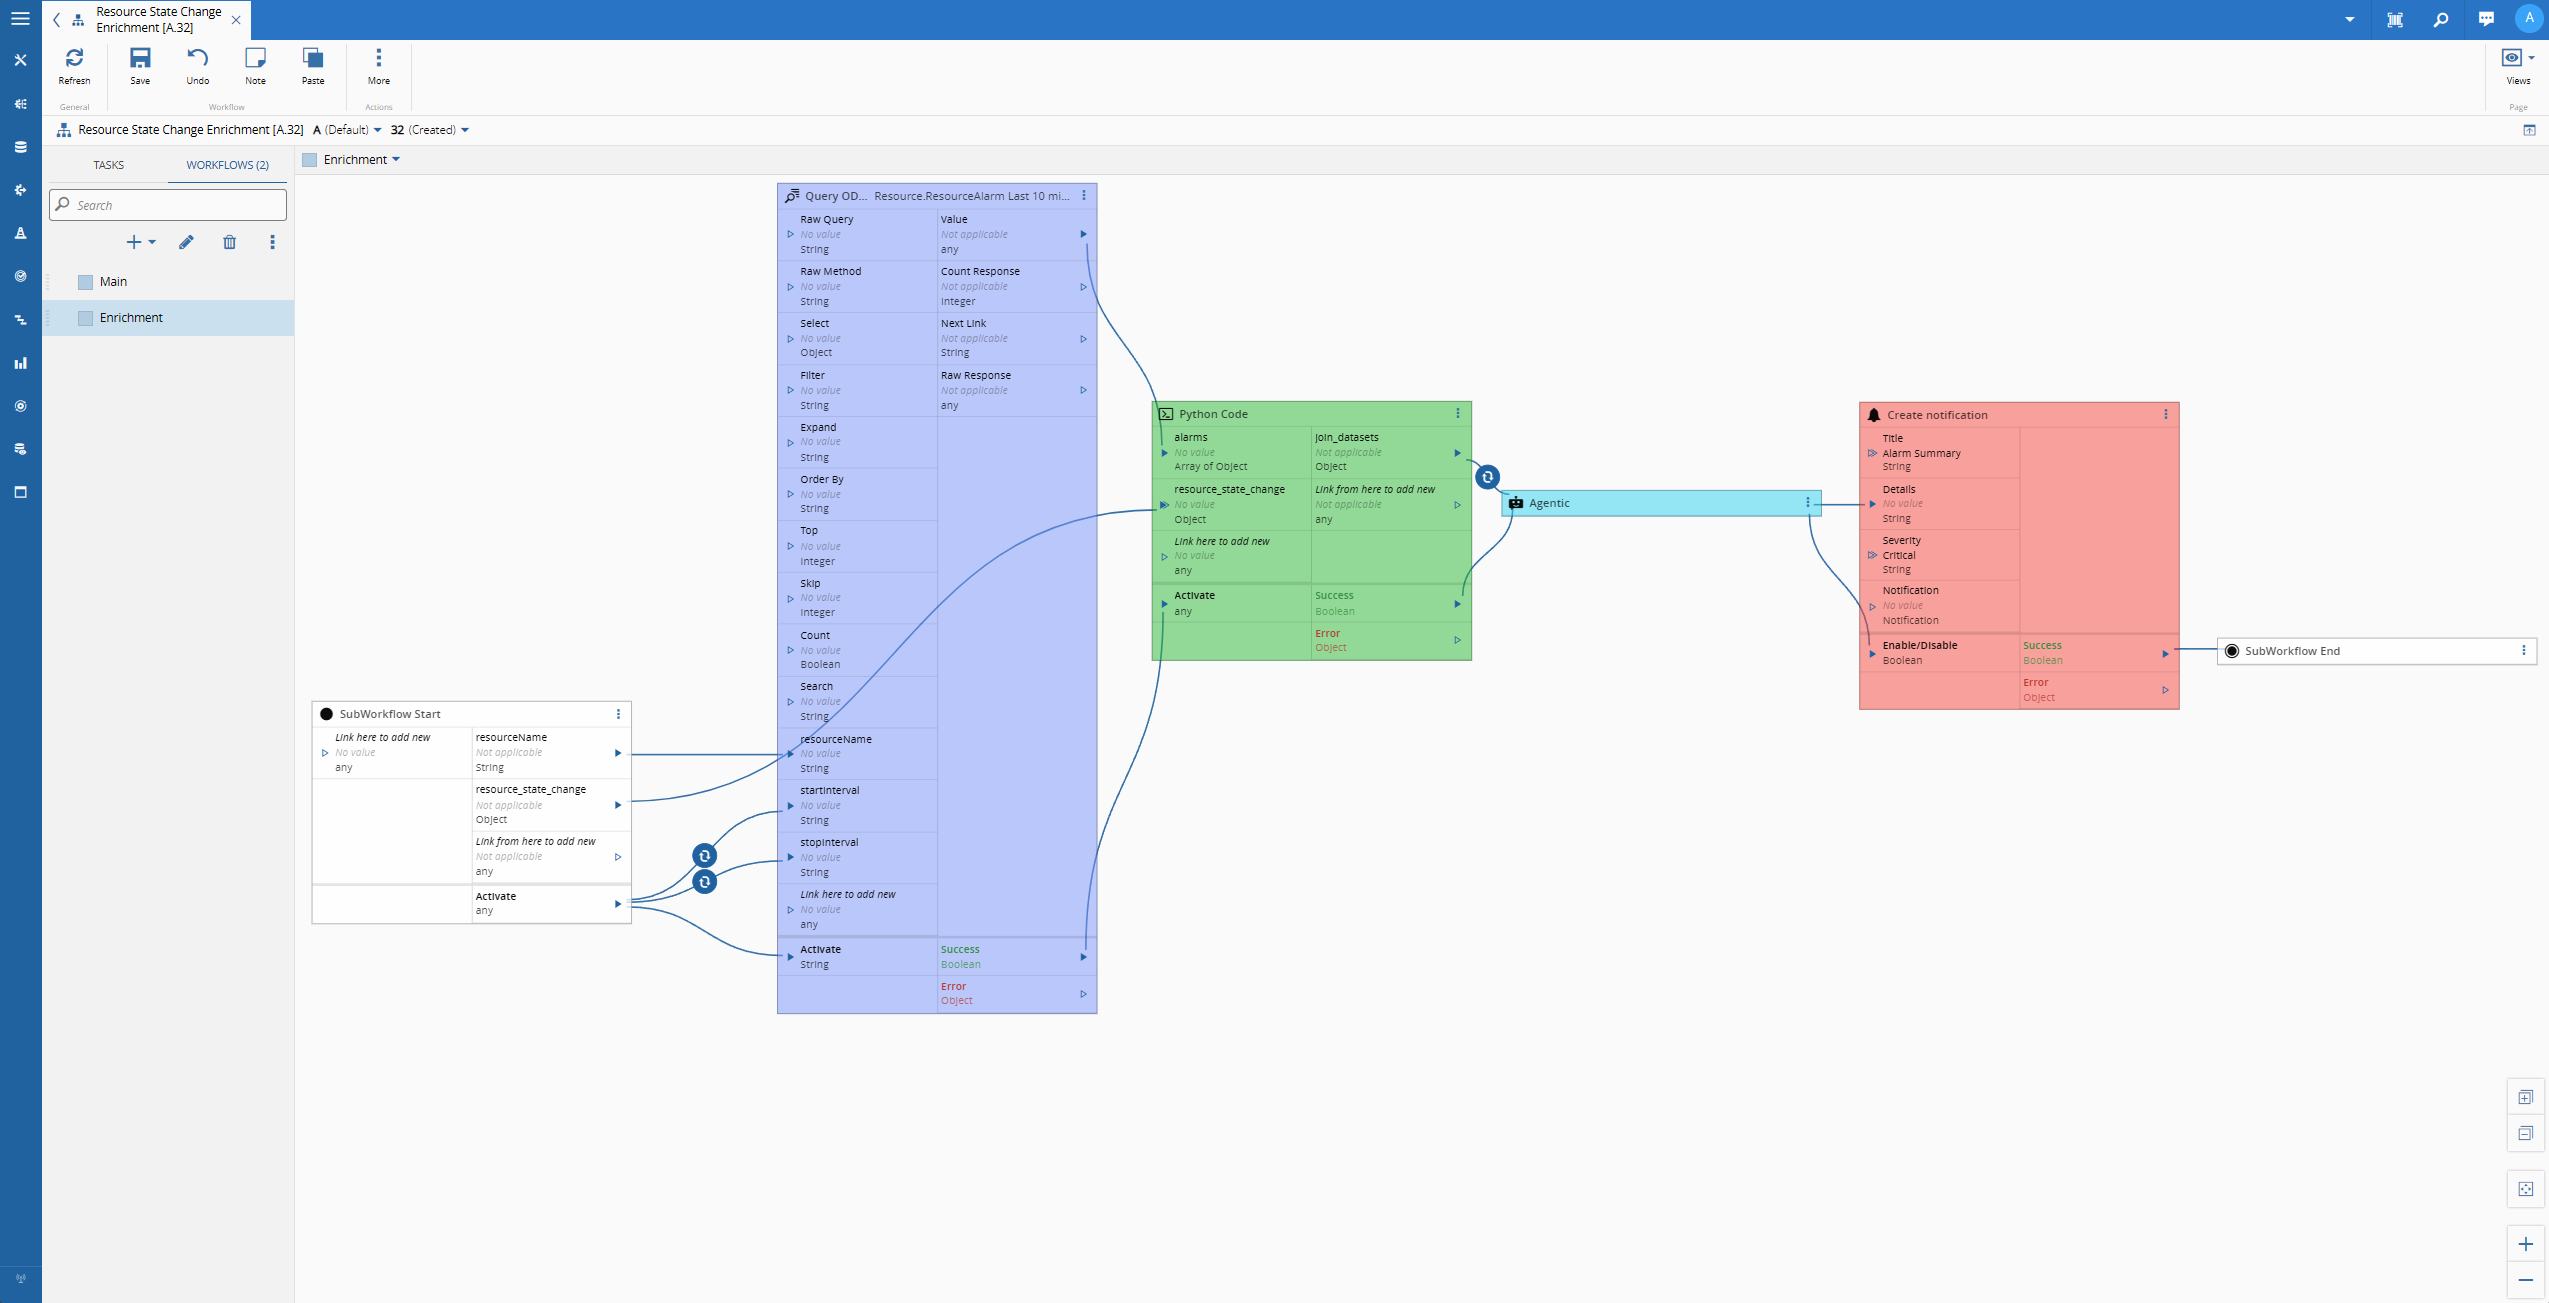Click the Save button in the ribbon
Viewport: 2549px width, 1303px height.
pos(139,66)
